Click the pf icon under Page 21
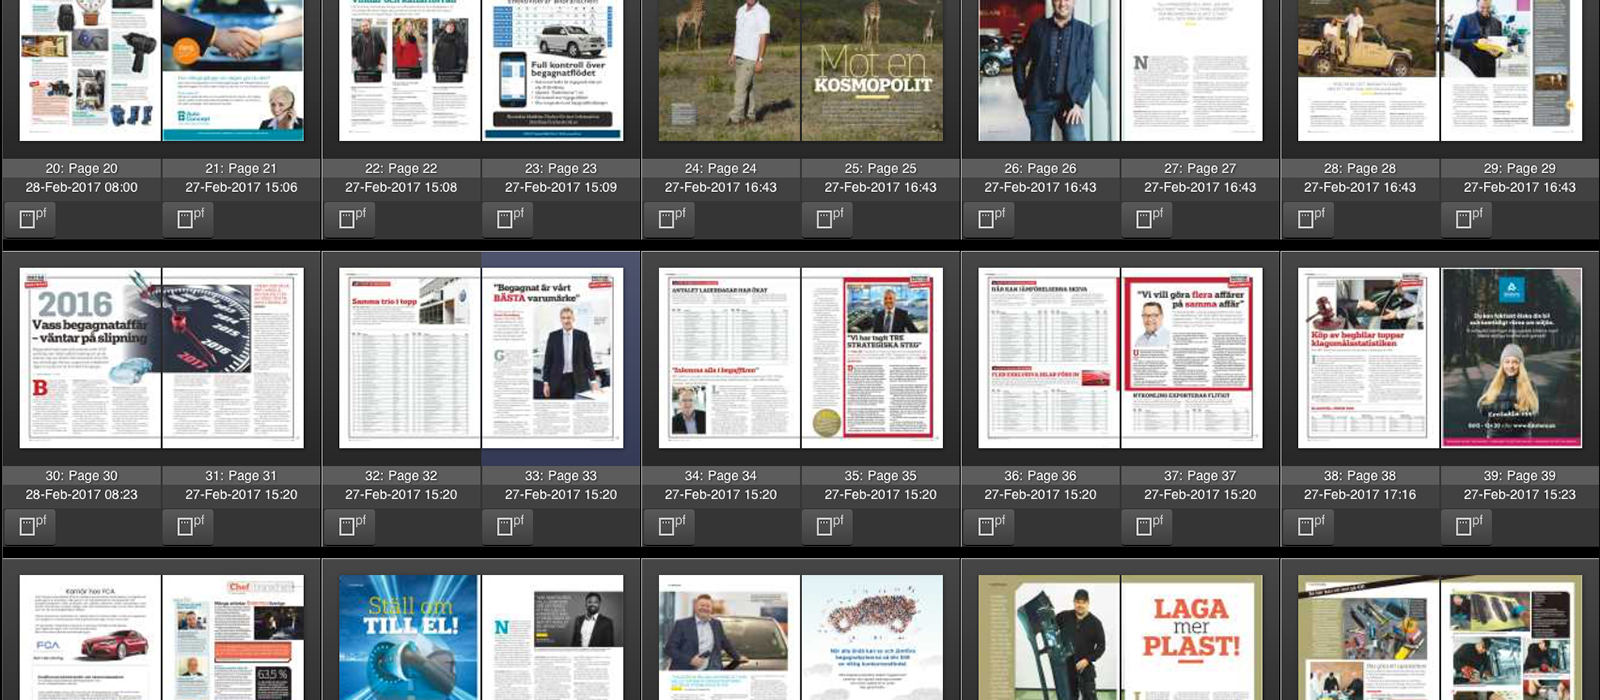 [x=188, y=218]
